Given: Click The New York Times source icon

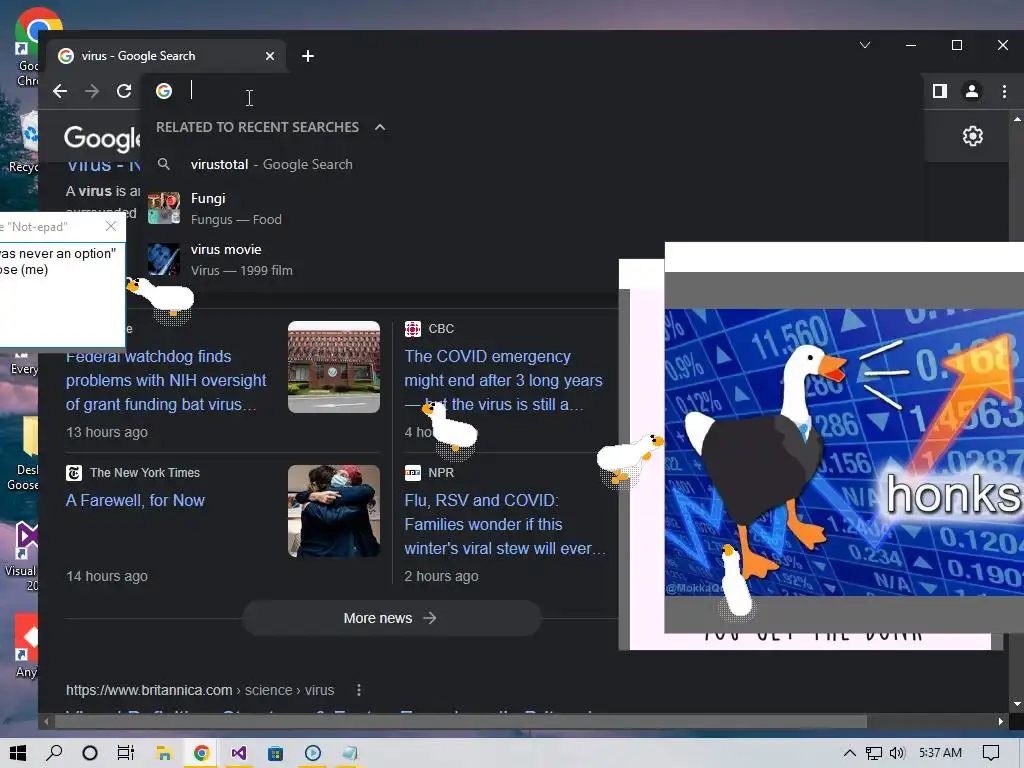Looking at the screenshot, I should coord(74,473).
